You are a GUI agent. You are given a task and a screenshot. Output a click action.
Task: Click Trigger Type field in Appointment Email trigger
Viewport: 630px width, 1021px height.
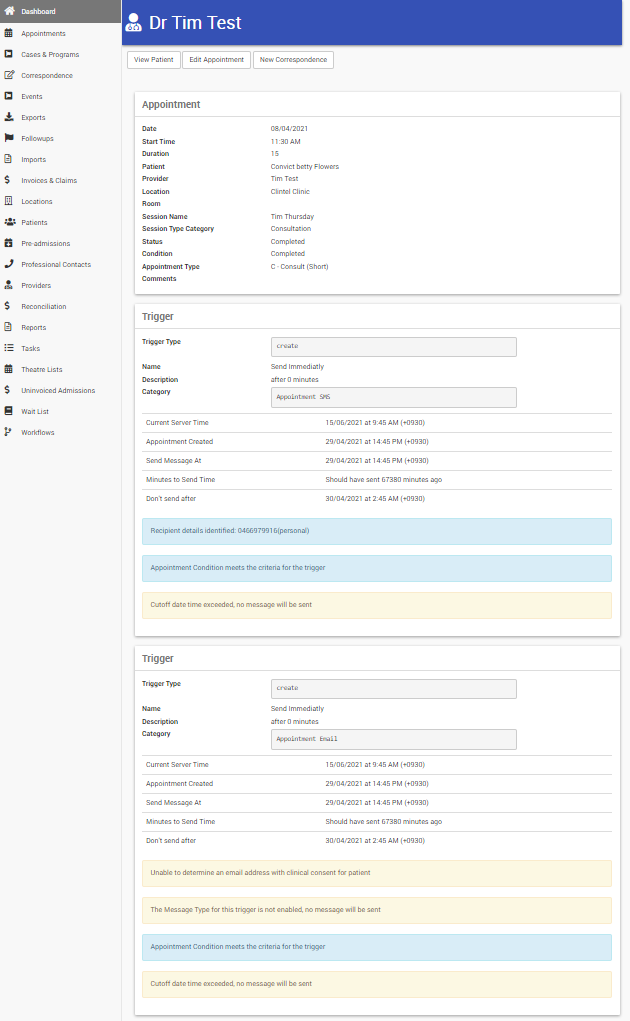394,689
